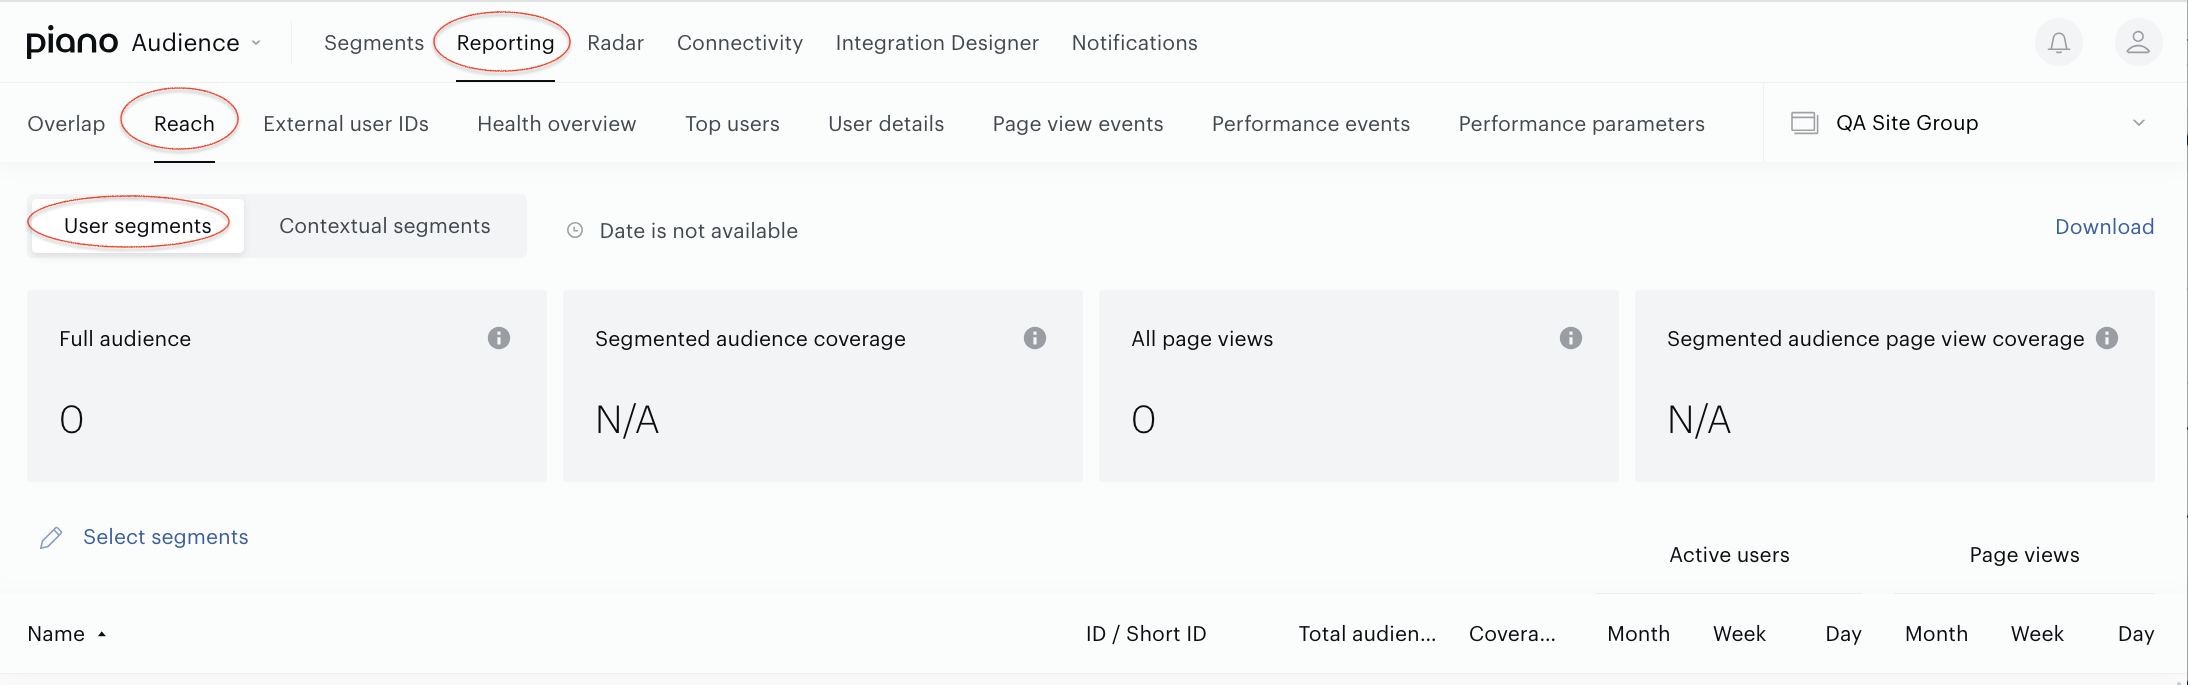The width and height of the screenshot is (2188, 685).
Task: Go to the User details tab
Action: (x=886, y=124)
